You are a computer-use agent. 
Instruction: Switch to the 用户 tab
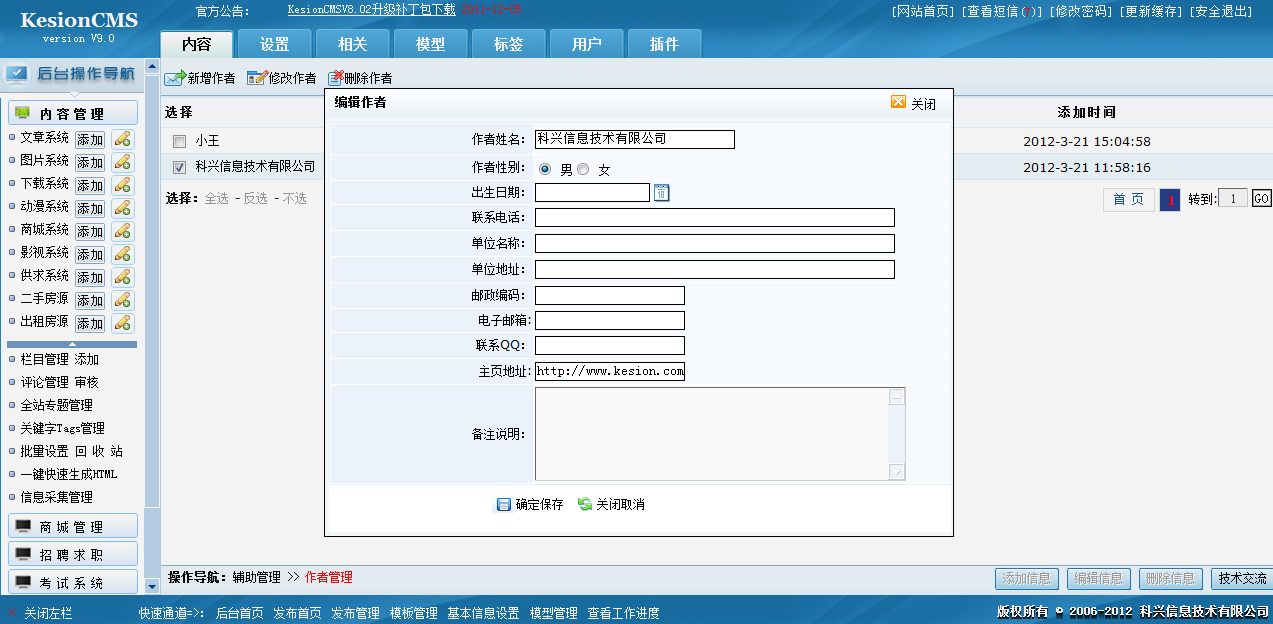tap(586, 44)
